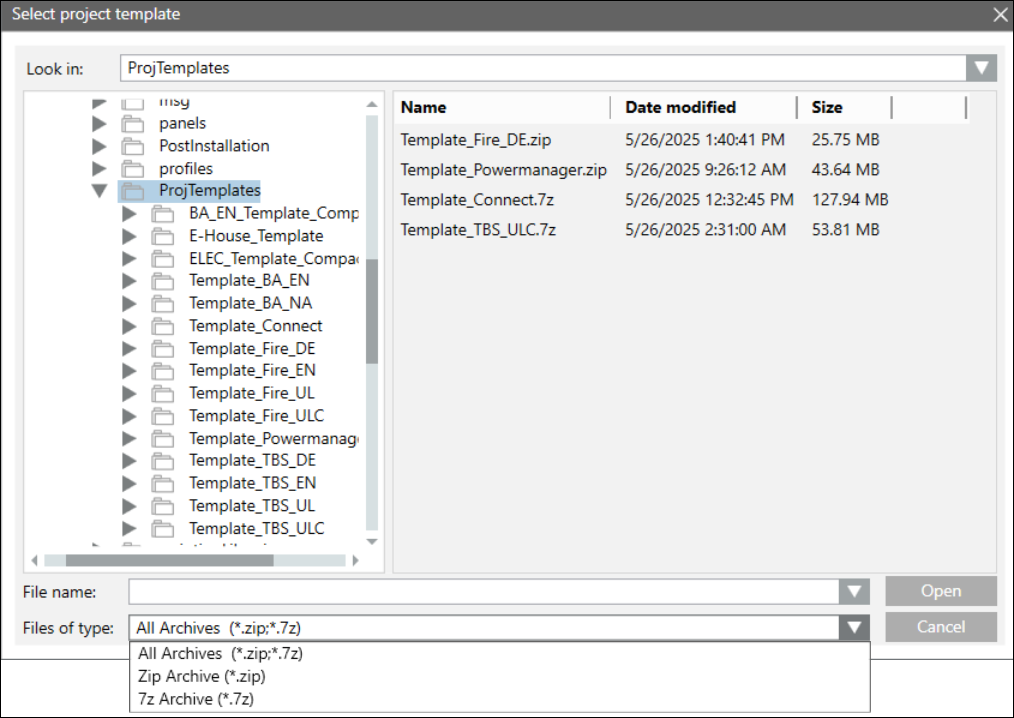Click the folder icon next to panels
Image resolution: width=1014 pixels, height=718 pixels.
[x=132, y=123]
